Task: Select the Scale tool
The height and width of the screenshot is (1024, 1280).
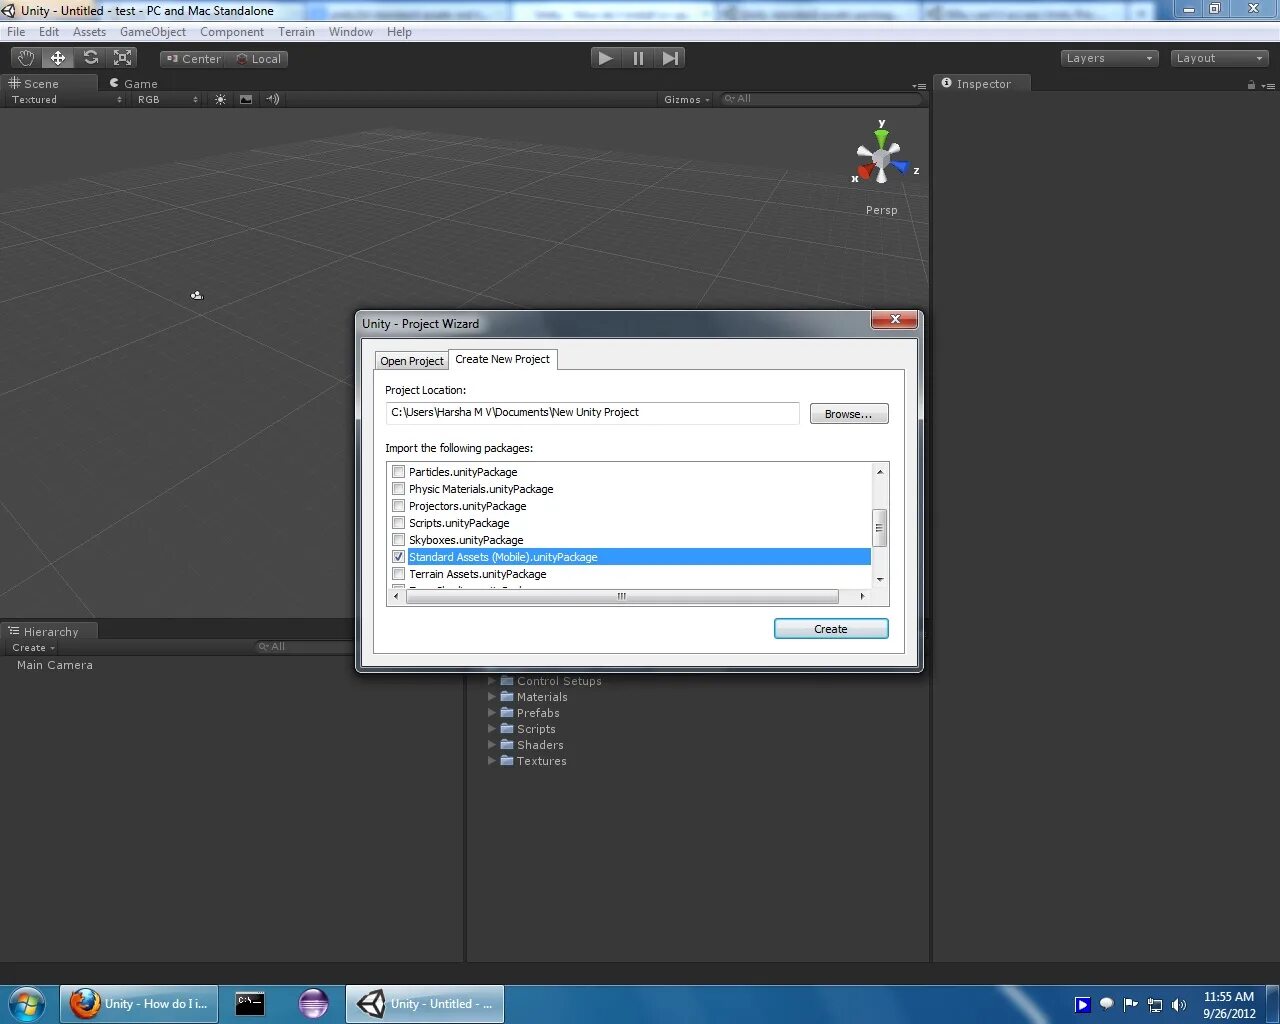Action: (x=123, y=58)
